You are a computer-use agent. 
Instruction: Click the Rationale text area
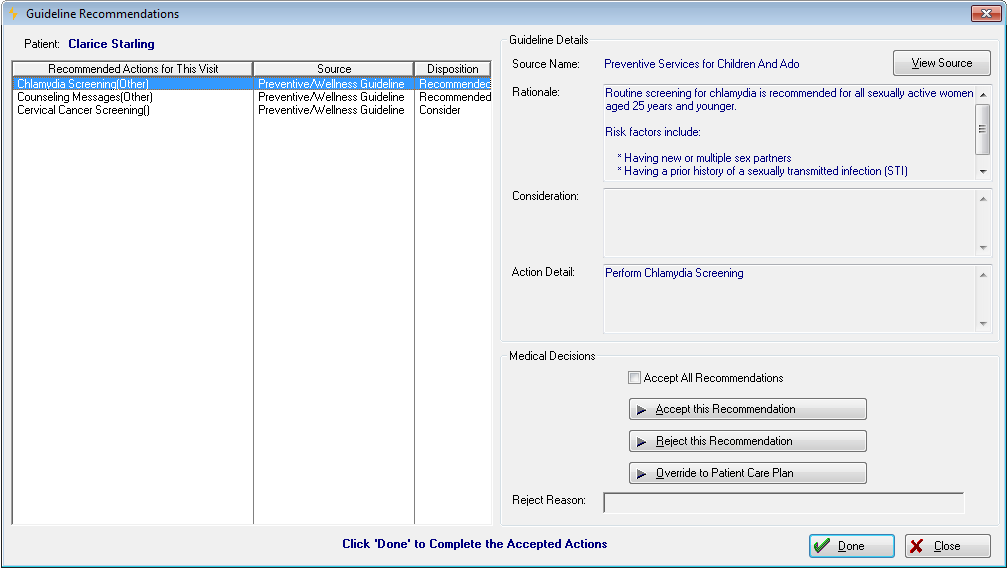point(789,132)
